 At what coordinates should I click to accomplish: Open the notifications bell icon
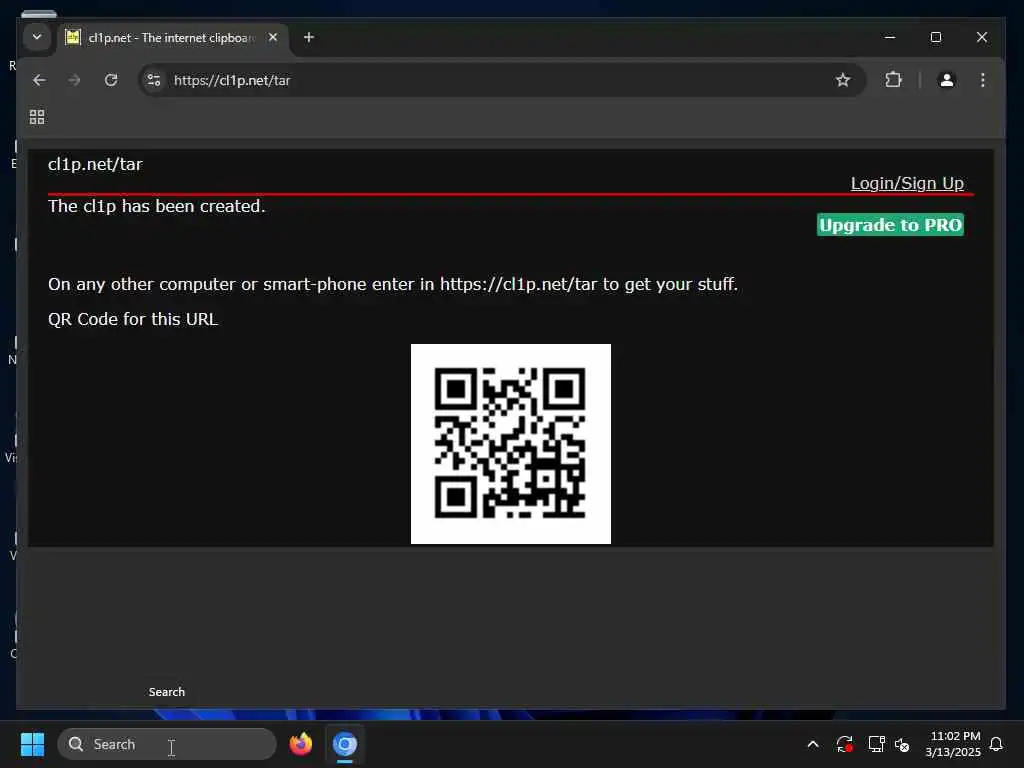click(x=996, y=744)
